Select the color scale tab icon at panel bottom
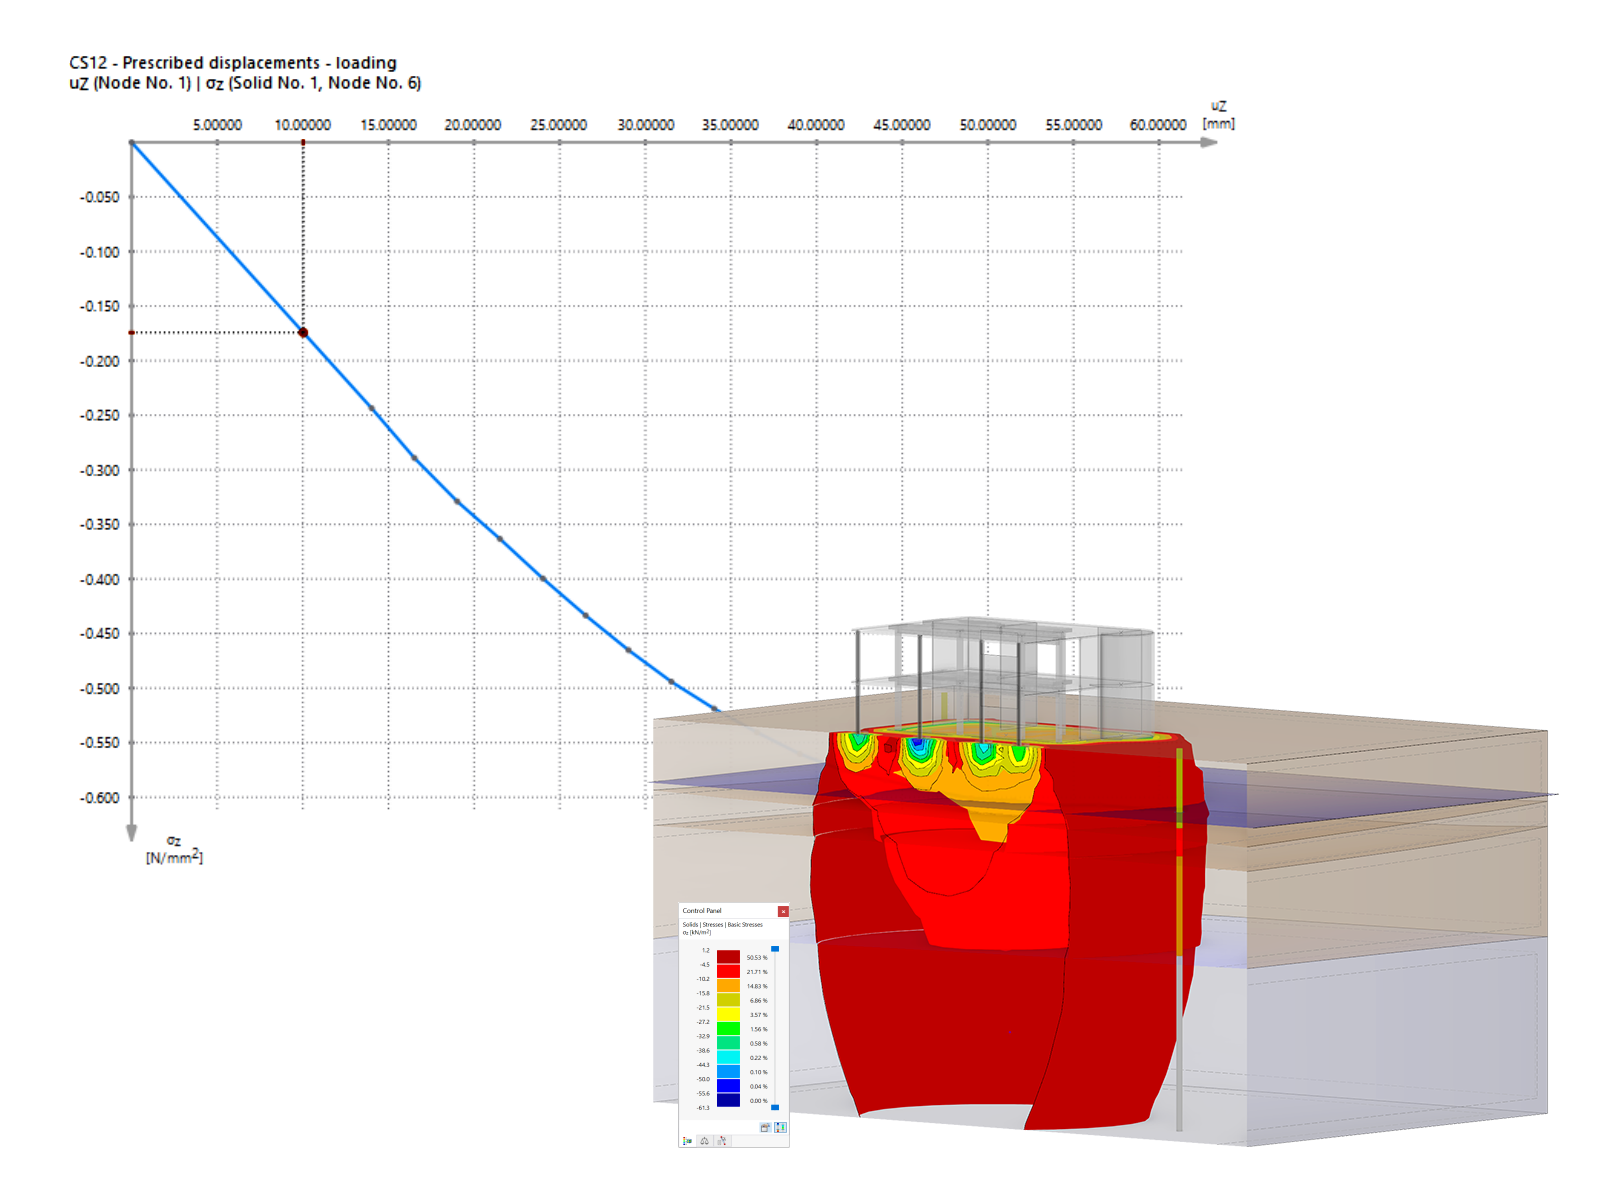 pos(688,1140)
